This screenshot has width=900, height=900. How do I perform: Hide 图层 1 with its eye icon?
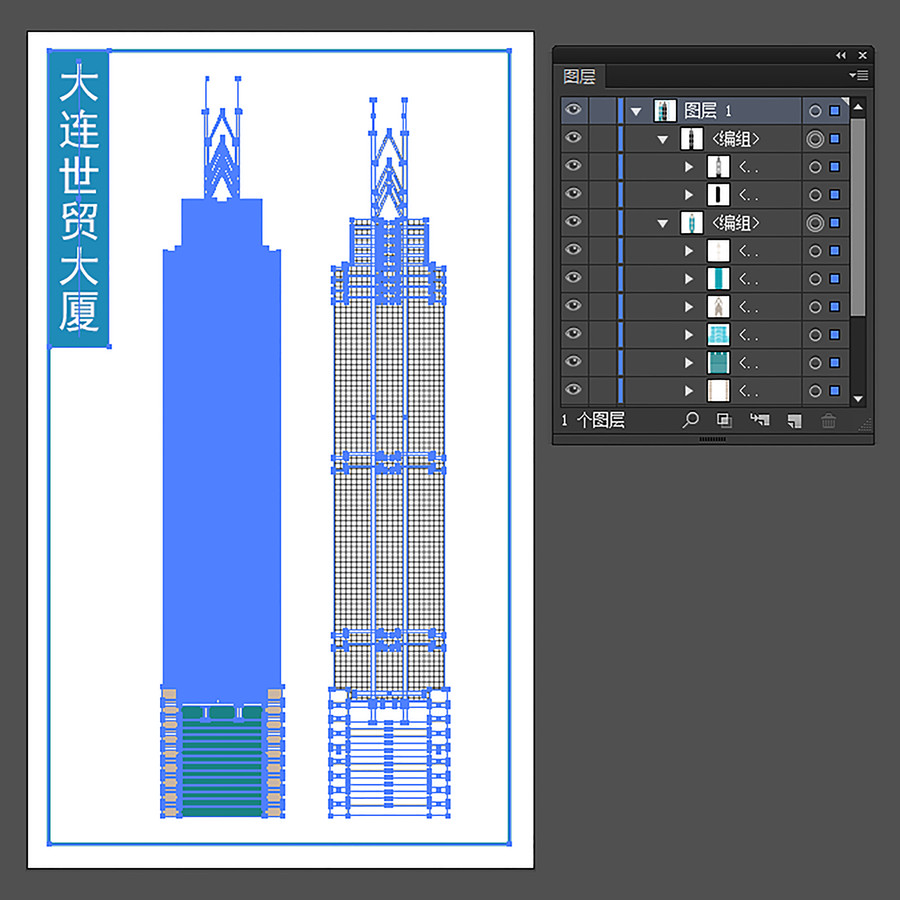pyautogui.click(x=573, y=110)
